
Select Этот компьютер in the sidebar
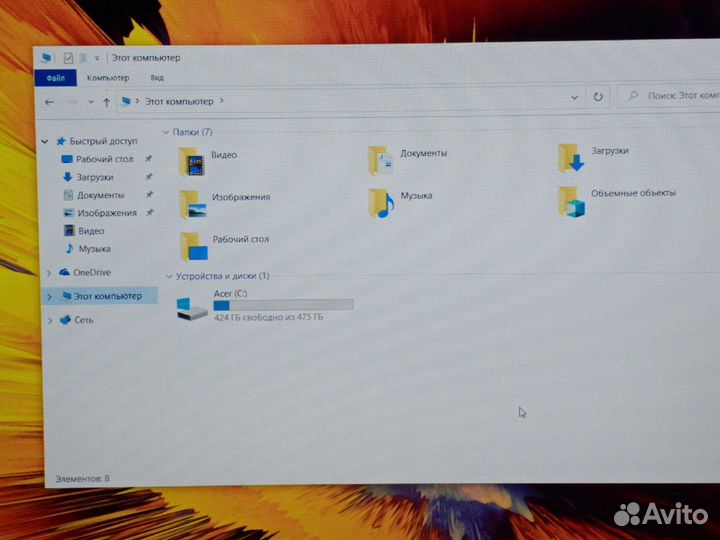100,296
